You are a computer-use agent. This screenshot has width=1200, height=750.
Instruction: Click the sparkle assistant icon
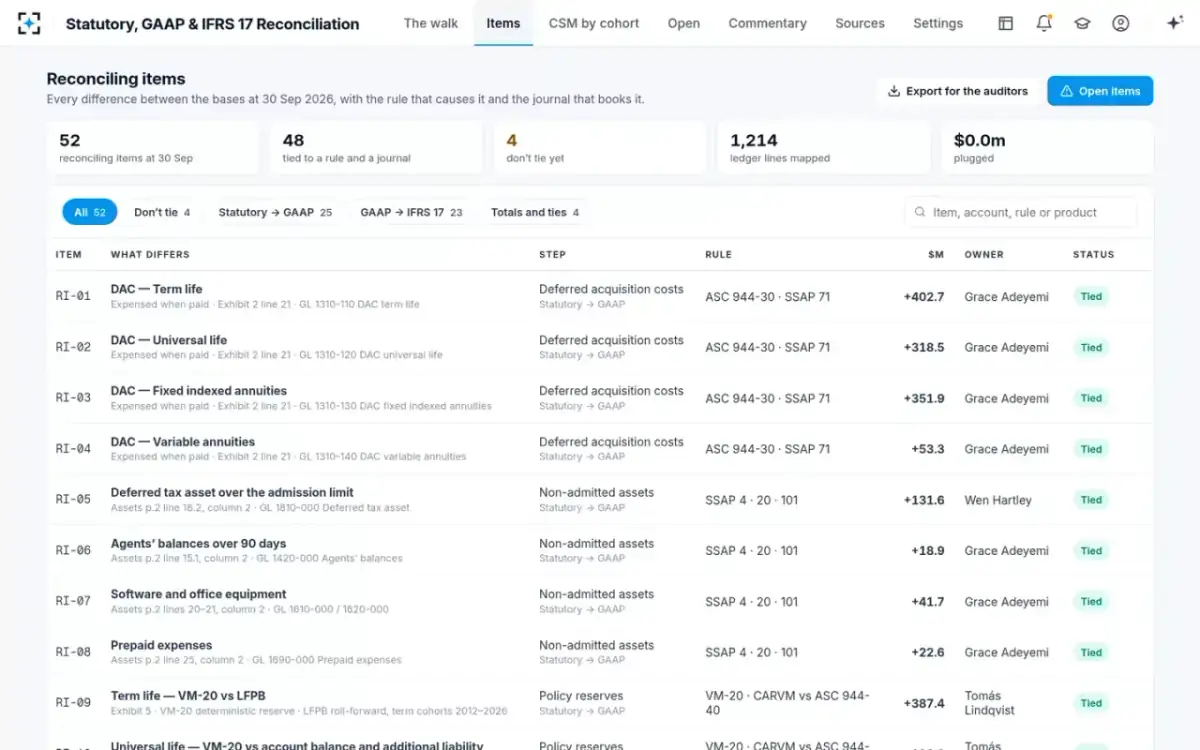point(1175,23)
